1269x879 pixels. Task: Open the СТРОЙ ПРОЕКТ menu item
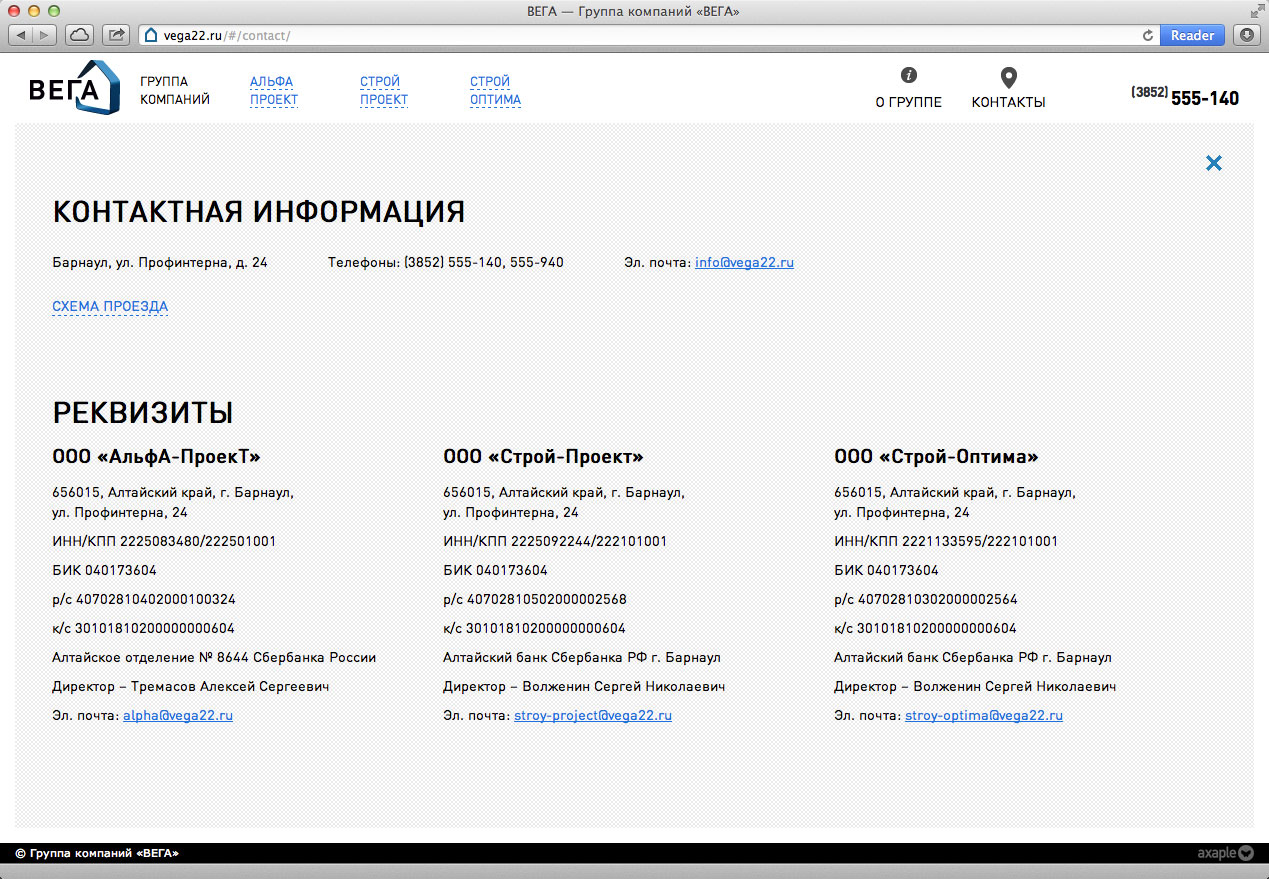(x=383, y=91)
